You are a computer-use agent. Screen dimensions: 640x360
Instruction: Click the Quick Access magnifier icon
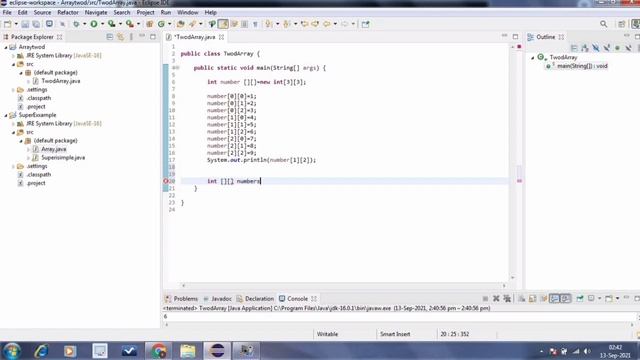[604, 24]
